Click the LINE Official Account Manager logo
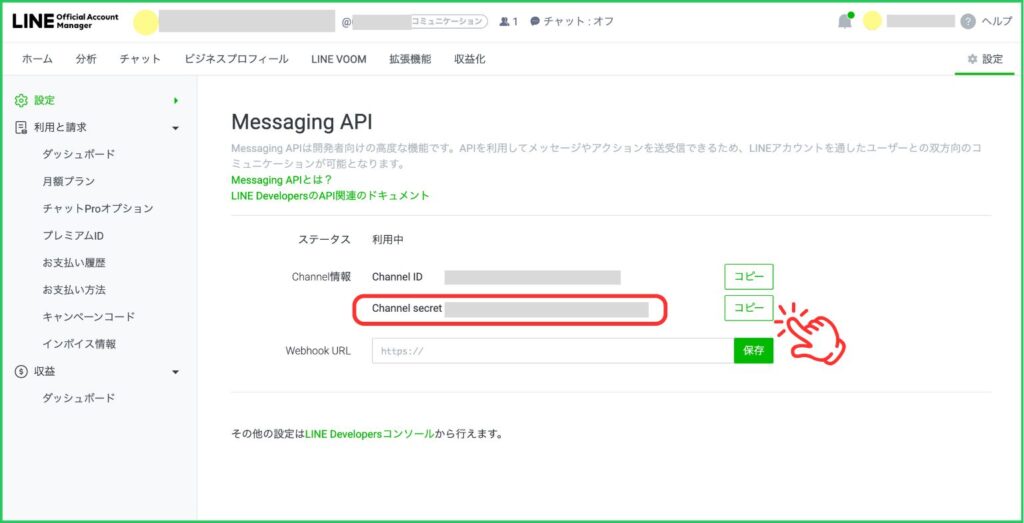The image size is (1024, 523). coord(65,21)
